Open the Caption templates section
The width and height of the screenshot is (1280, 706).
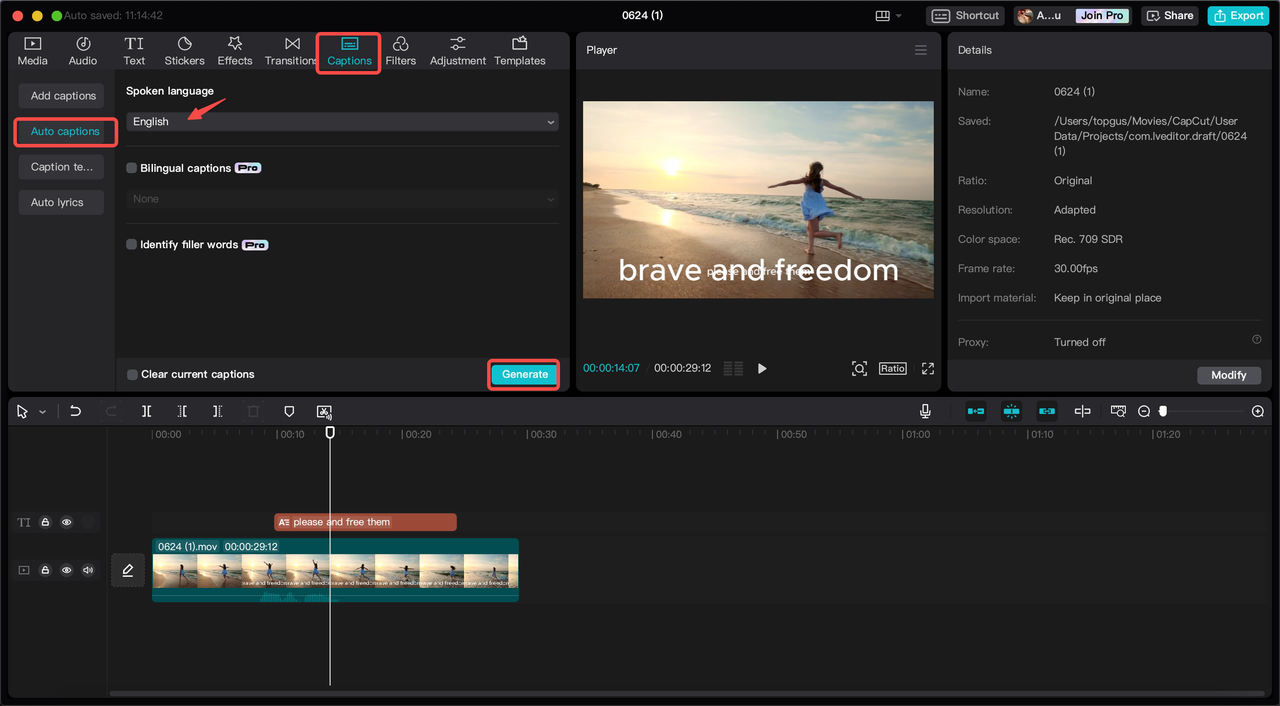[x=62, y=167]
